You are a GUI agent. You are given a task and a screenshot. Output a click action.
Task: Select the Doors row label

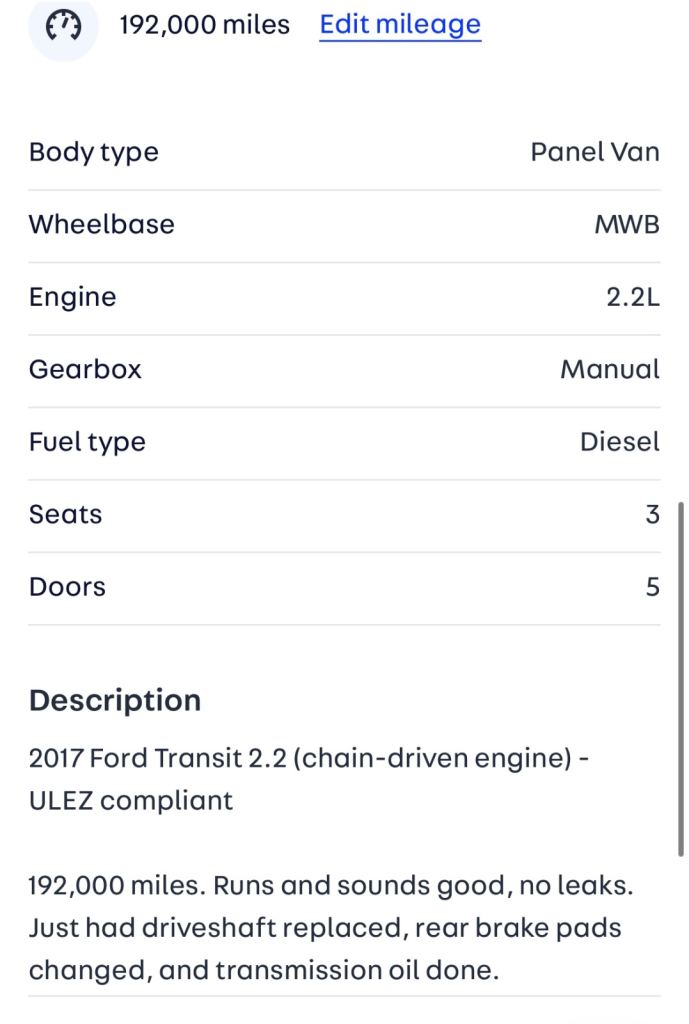pyautogui.click(x=67, y=587)
